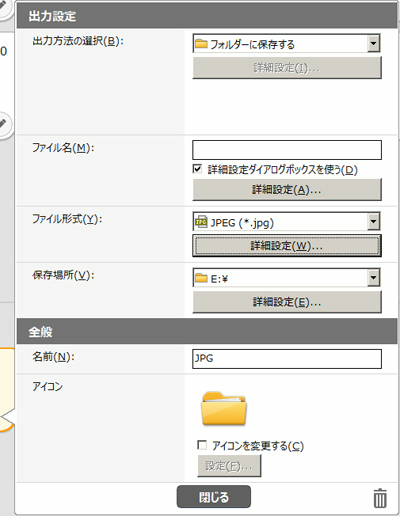Click folder icon beside フォルダーに保存する
This screenshot has width=400, height=516.
tap(201, 44)
